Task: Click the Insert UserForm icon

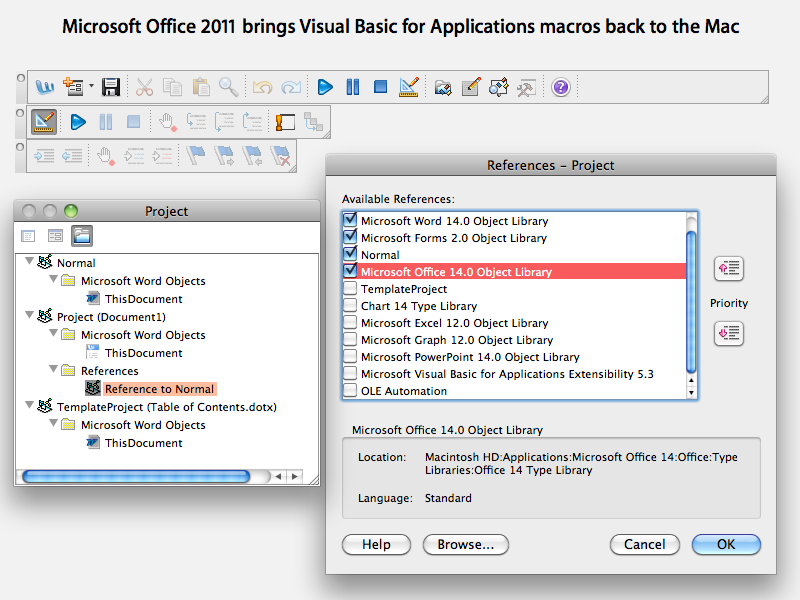Action: tap(73, 87)
